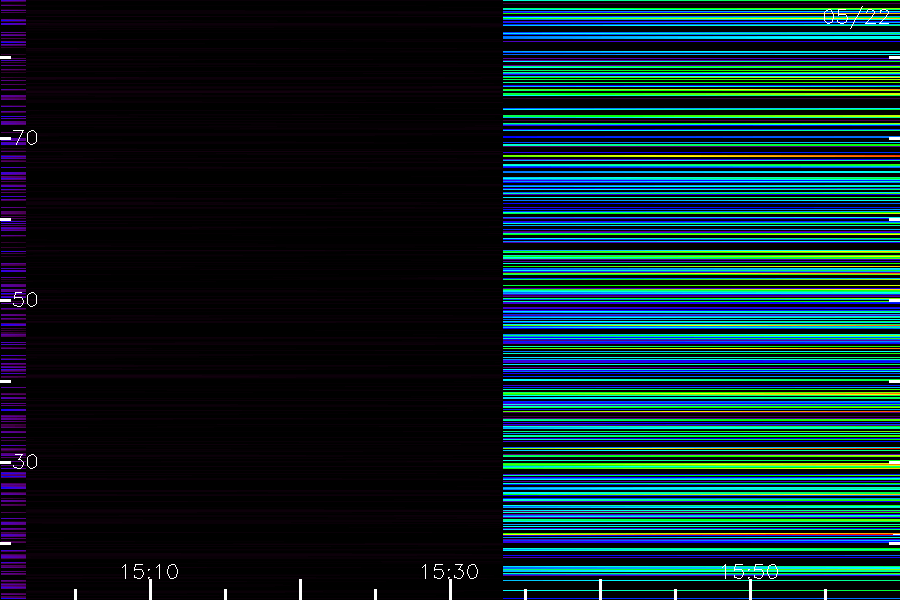The width and height of the screenshot is (900, 600).
Task: Click the 15:50 time label
Action: pos(750,572)
